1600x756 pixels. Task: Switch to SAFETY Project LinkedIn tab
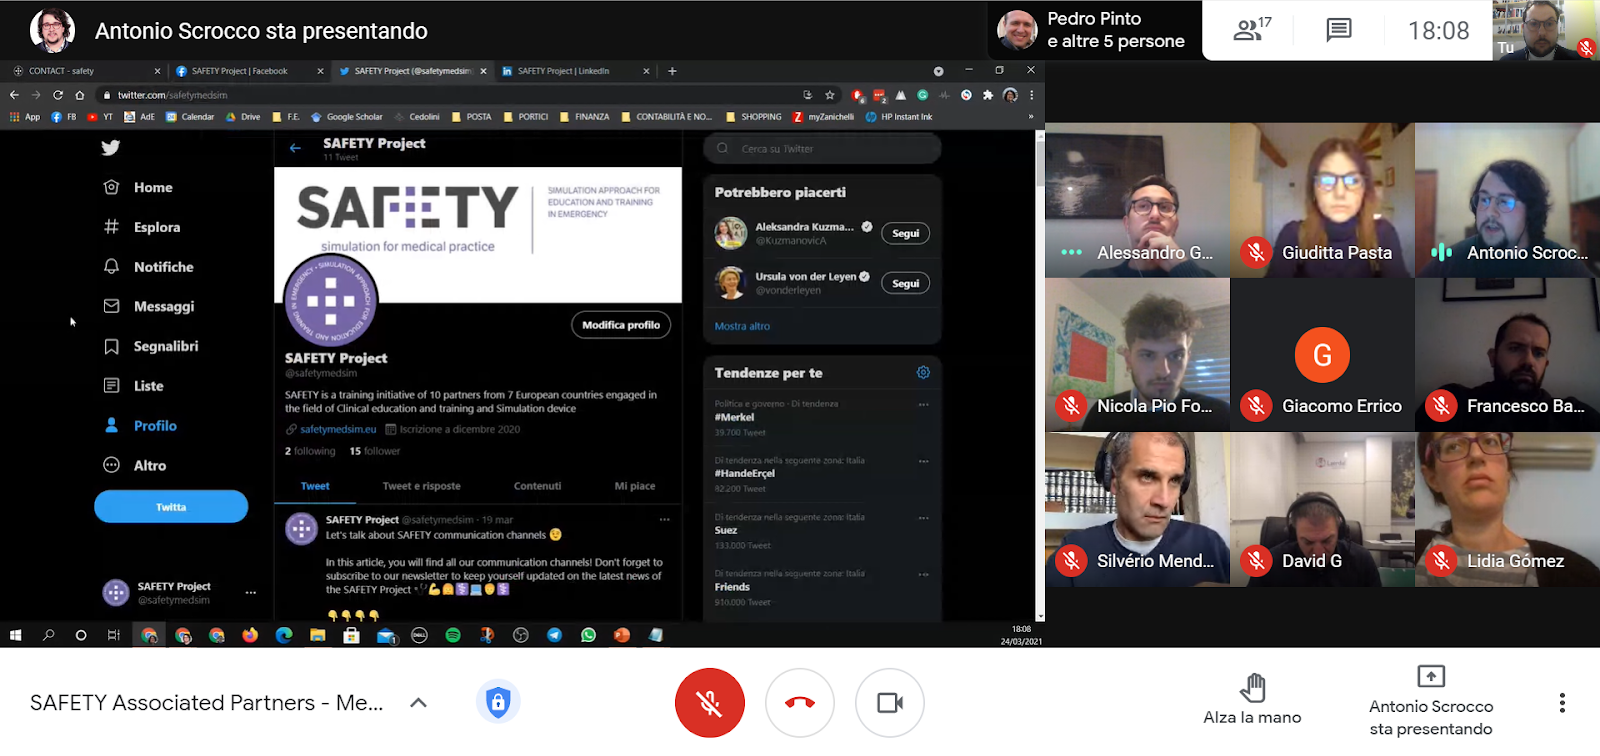[575, 71]
